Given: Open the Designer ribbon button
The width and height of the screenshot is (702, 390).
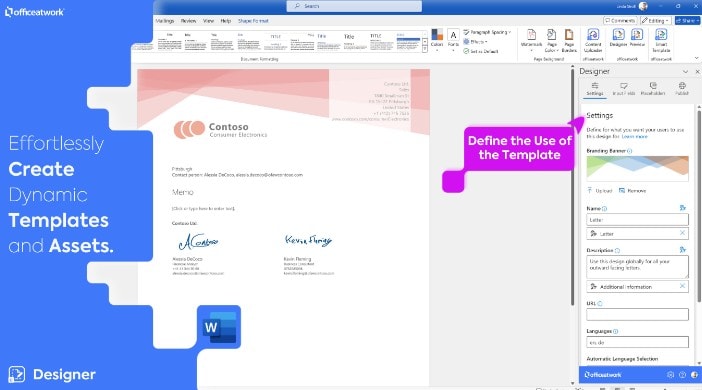Looking at the screenshot, I should (618, 38).
